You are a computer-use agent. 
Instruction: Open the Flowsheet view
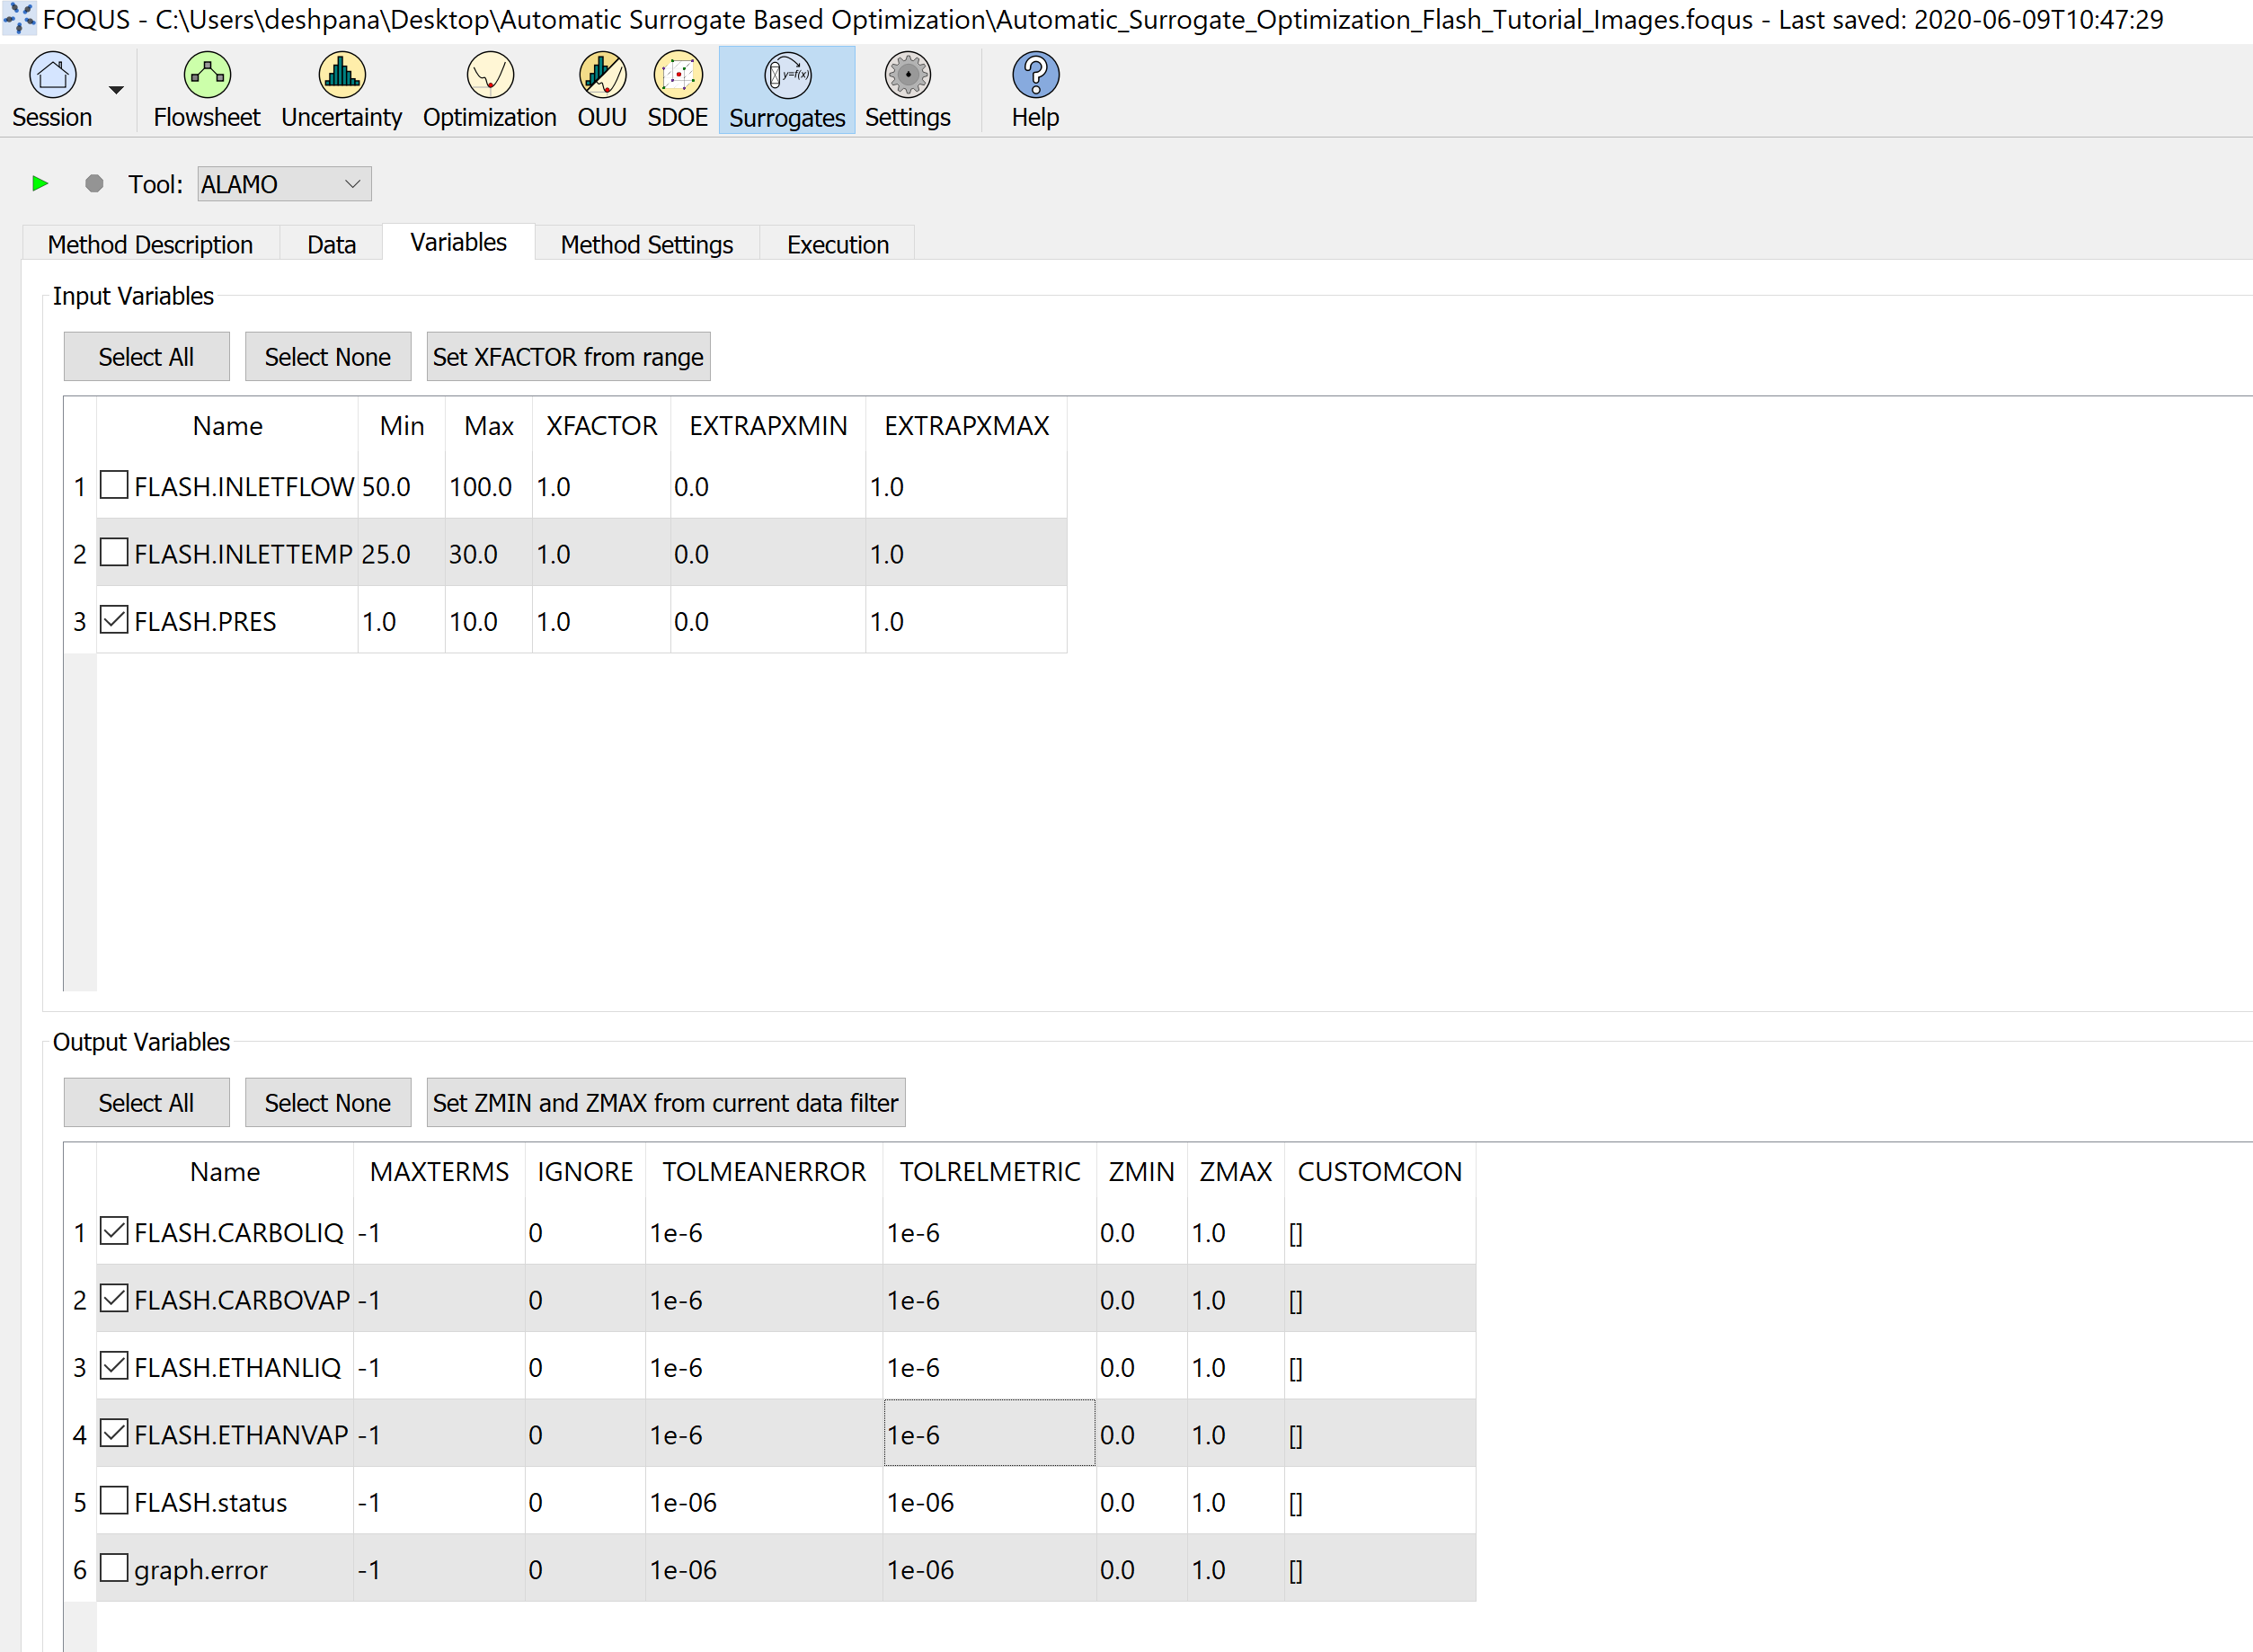(206, 89)
